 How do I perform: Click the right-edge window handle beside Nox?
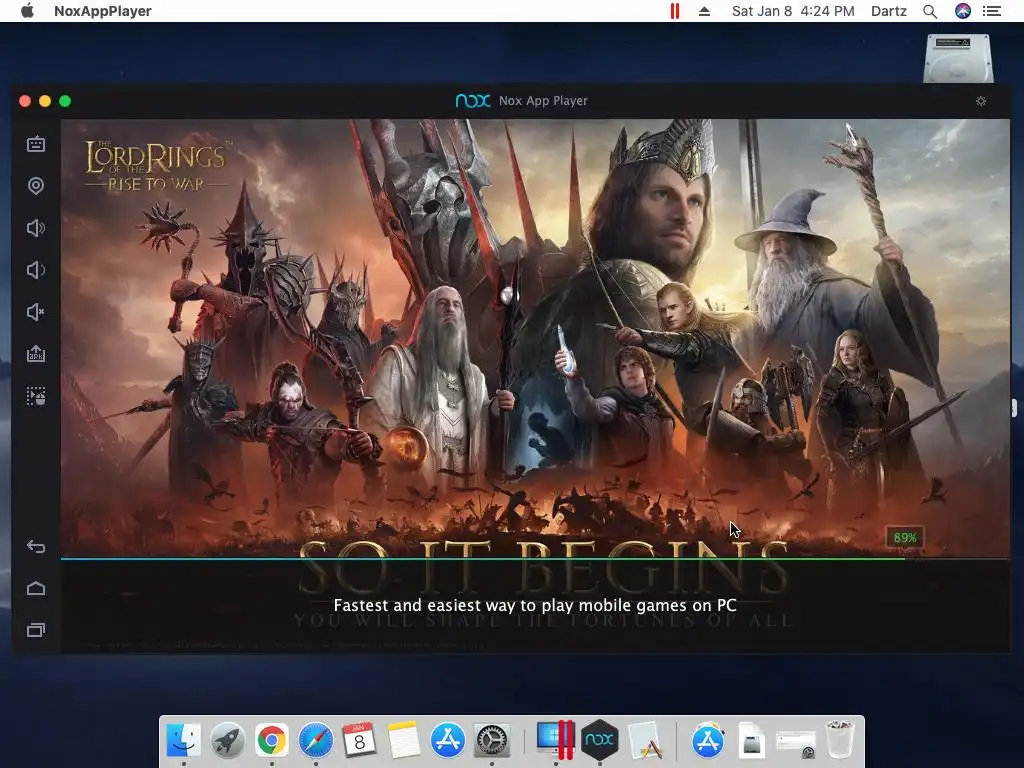tap(1014, 408)
